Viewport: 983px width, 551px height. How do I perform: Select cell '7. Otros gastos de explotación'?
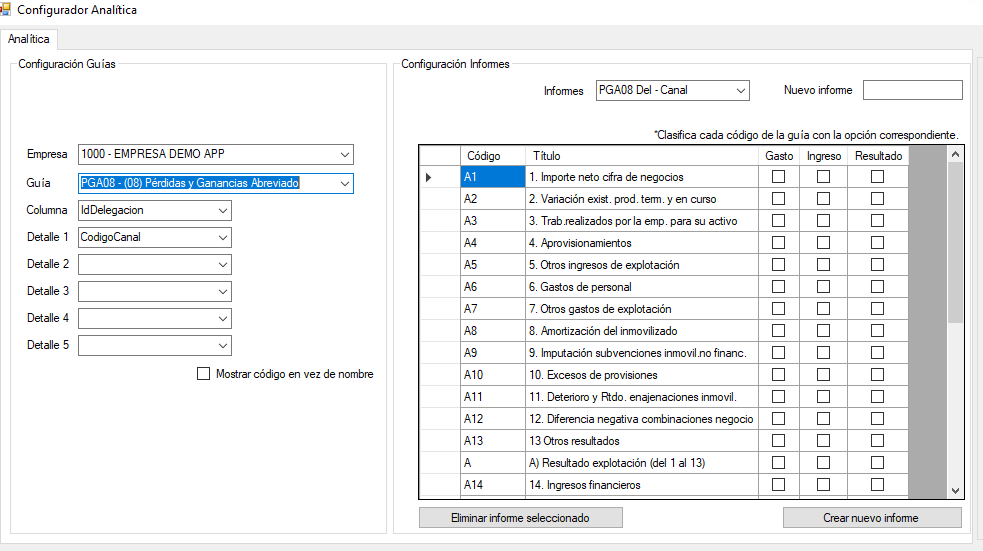click(x=642, y=308)
